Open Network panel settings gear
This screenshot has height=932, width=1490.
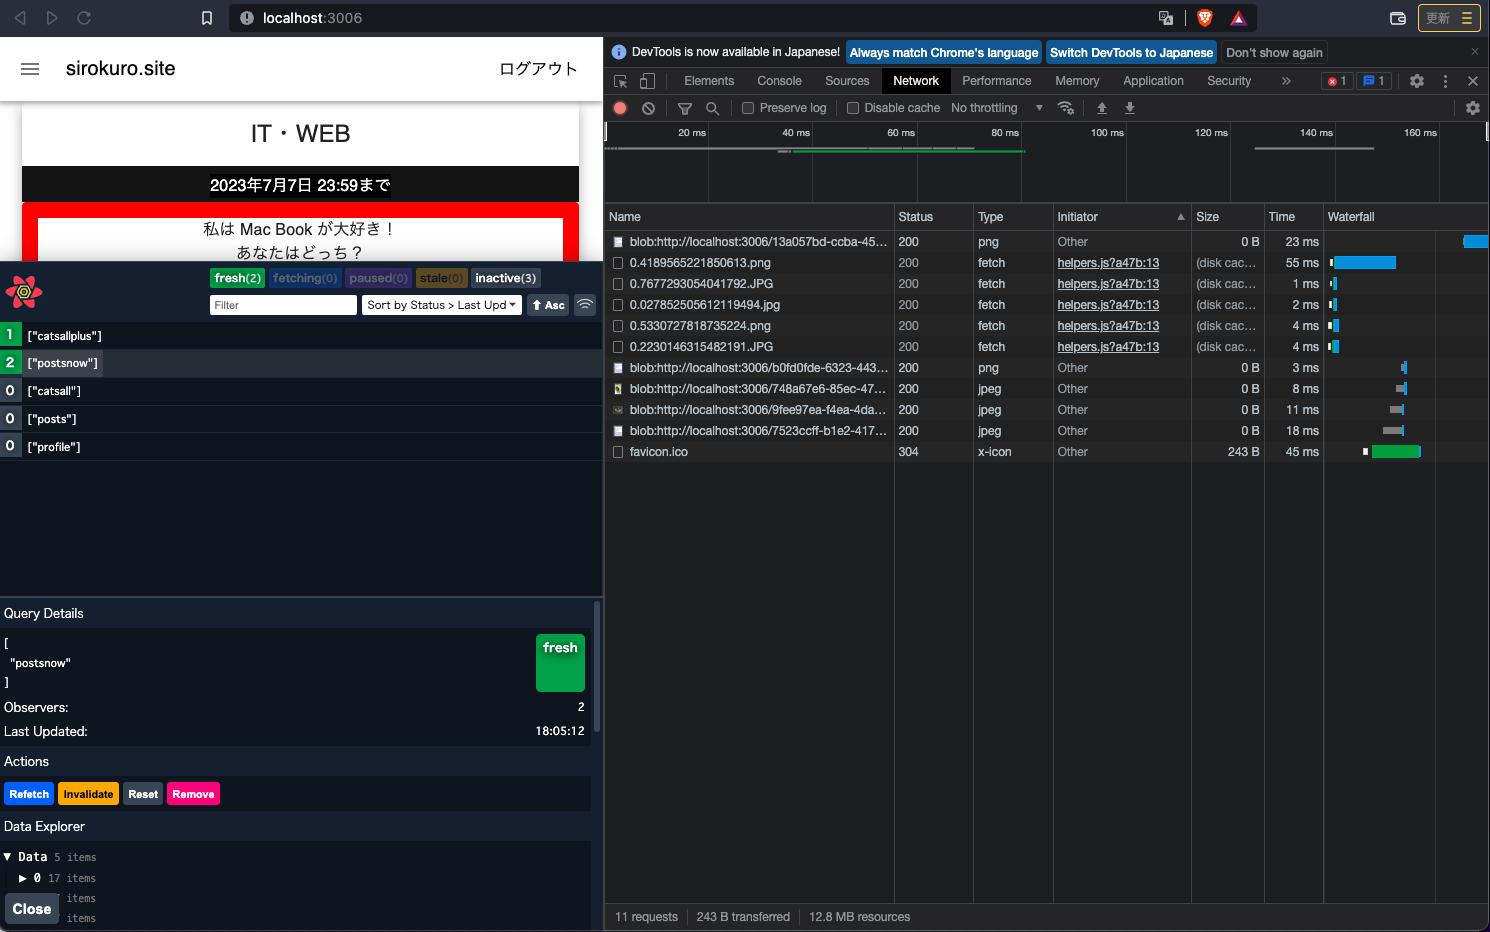pyautogui.click(x=1473, y=108)
